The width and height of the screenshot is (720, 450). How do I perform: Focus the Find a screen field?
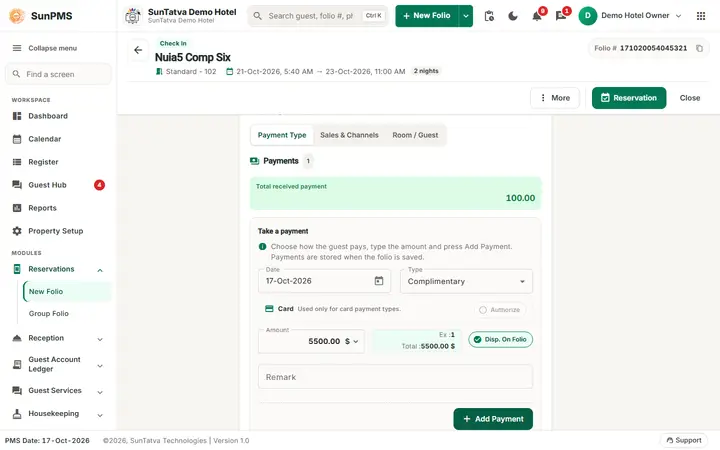(x=58, y=74)
